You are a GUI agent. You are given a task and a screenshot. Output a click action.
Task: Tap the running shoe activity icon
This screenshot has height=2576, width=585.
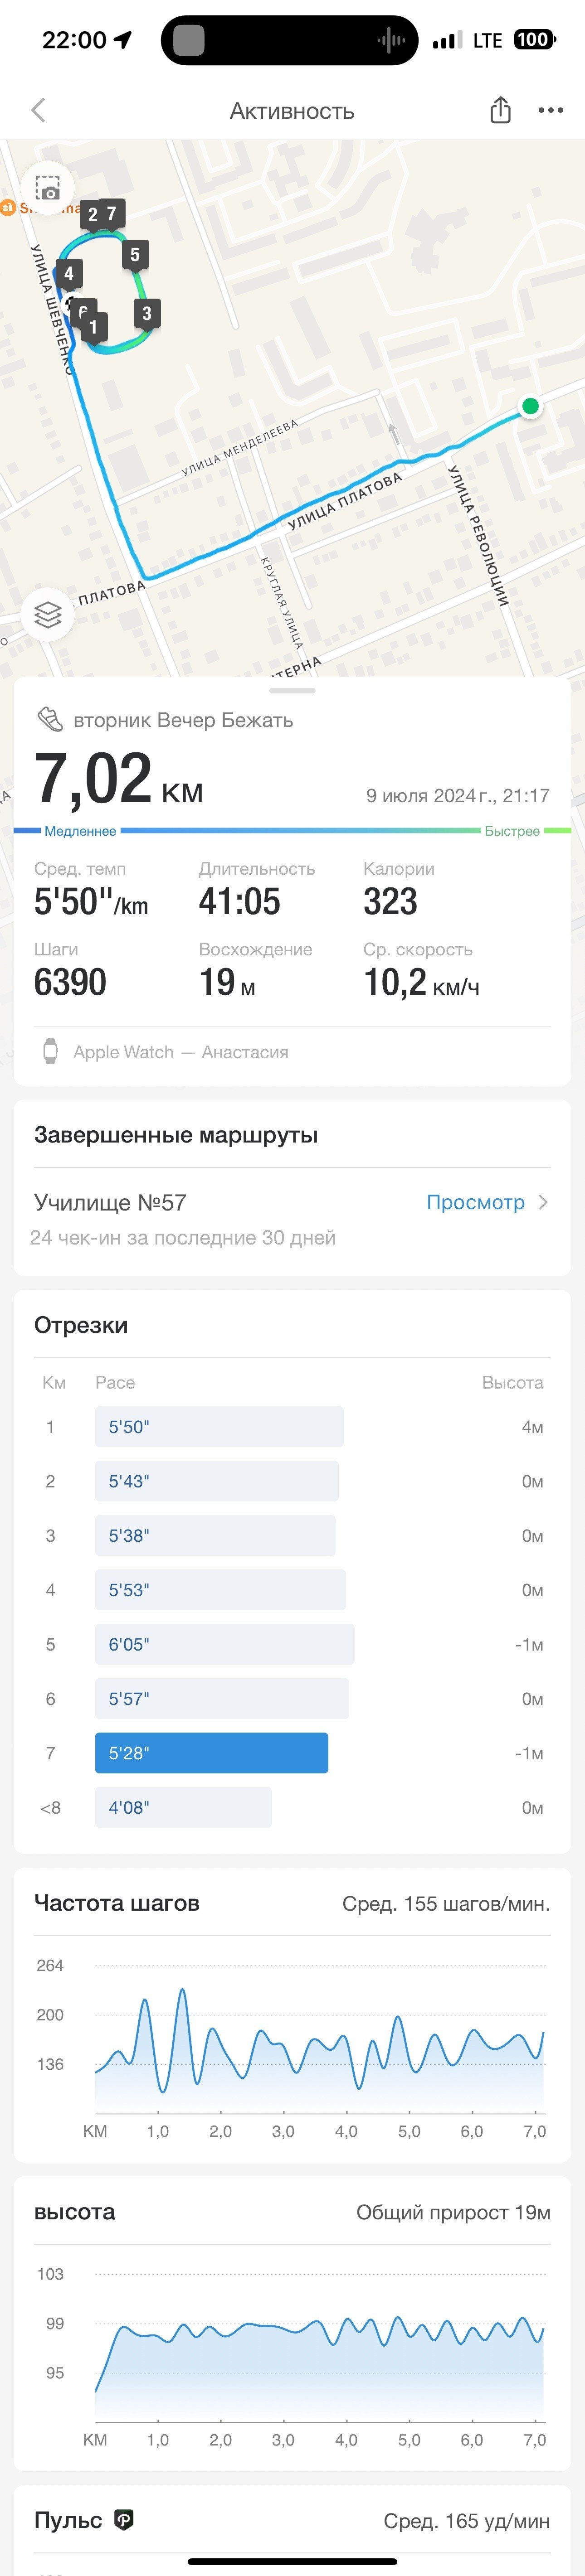(x=49, y=718)
